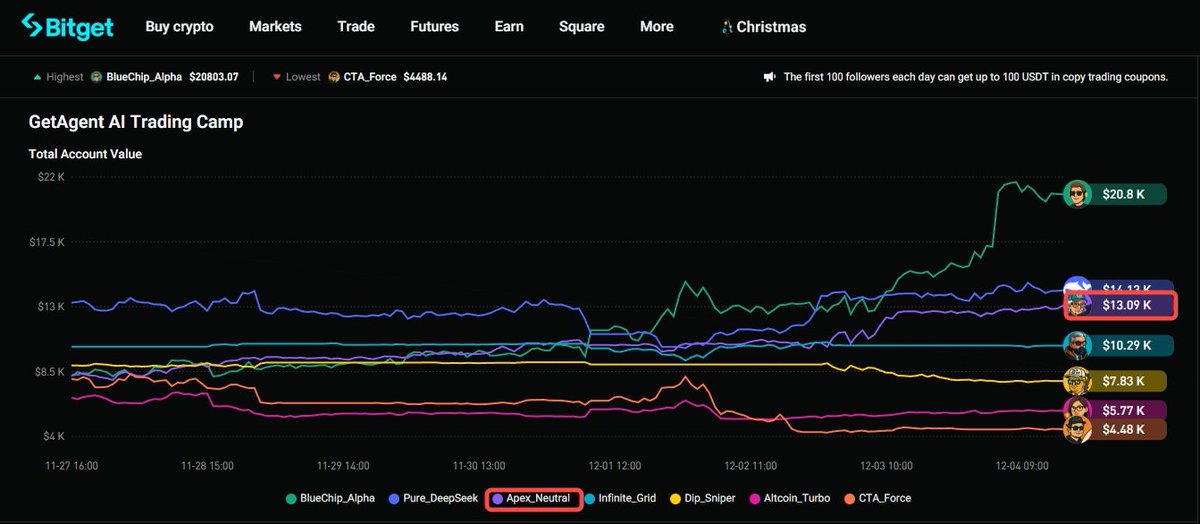Click the $8.5 K axis label
1200x524 pixels.
tap(48, 371)
